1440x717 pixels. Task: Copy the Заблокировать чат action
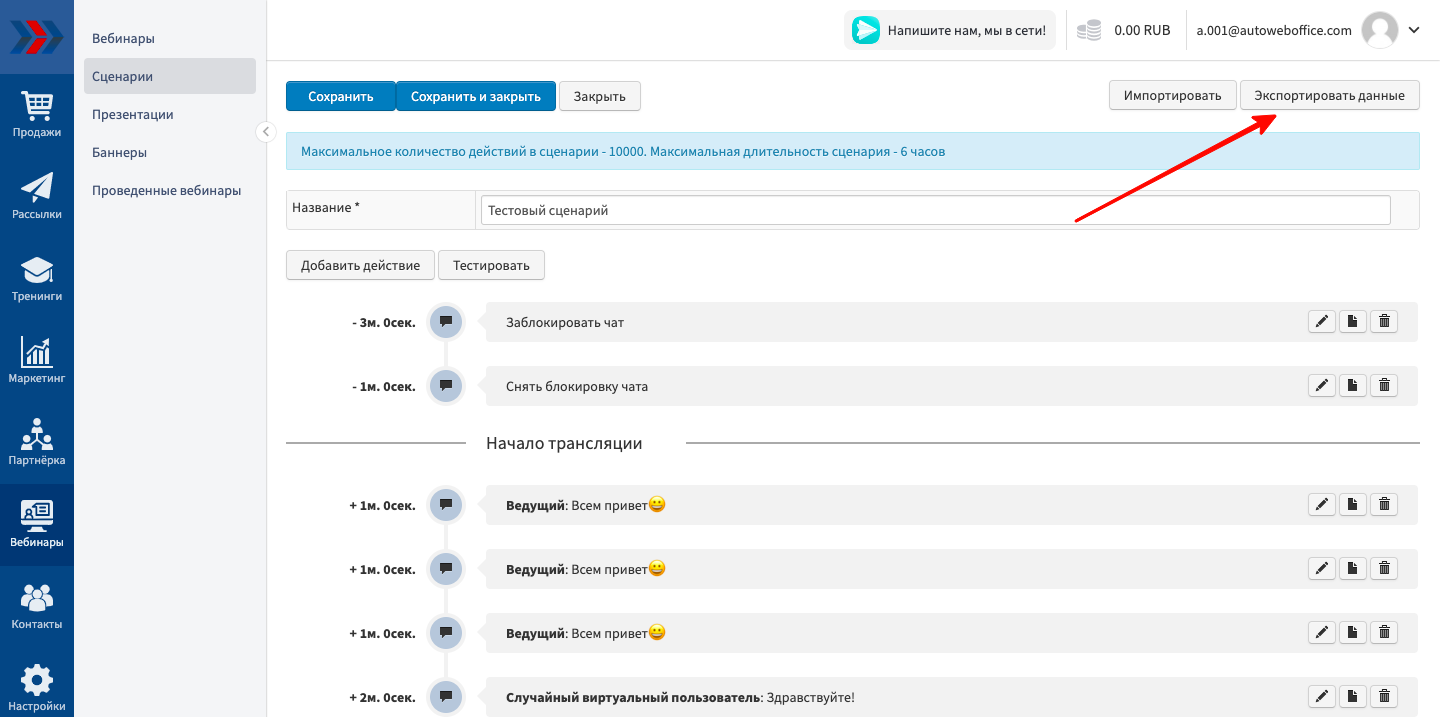coord(1353,321)
